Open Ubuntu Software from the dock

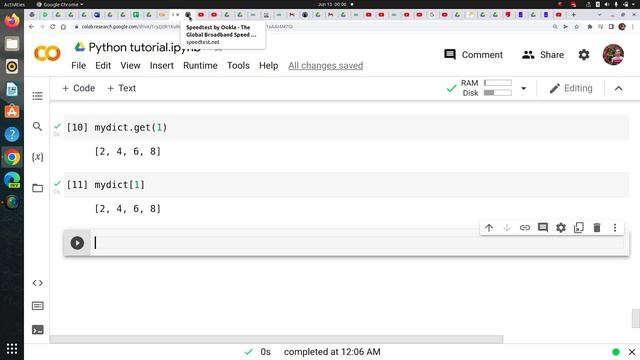(12, 111)
